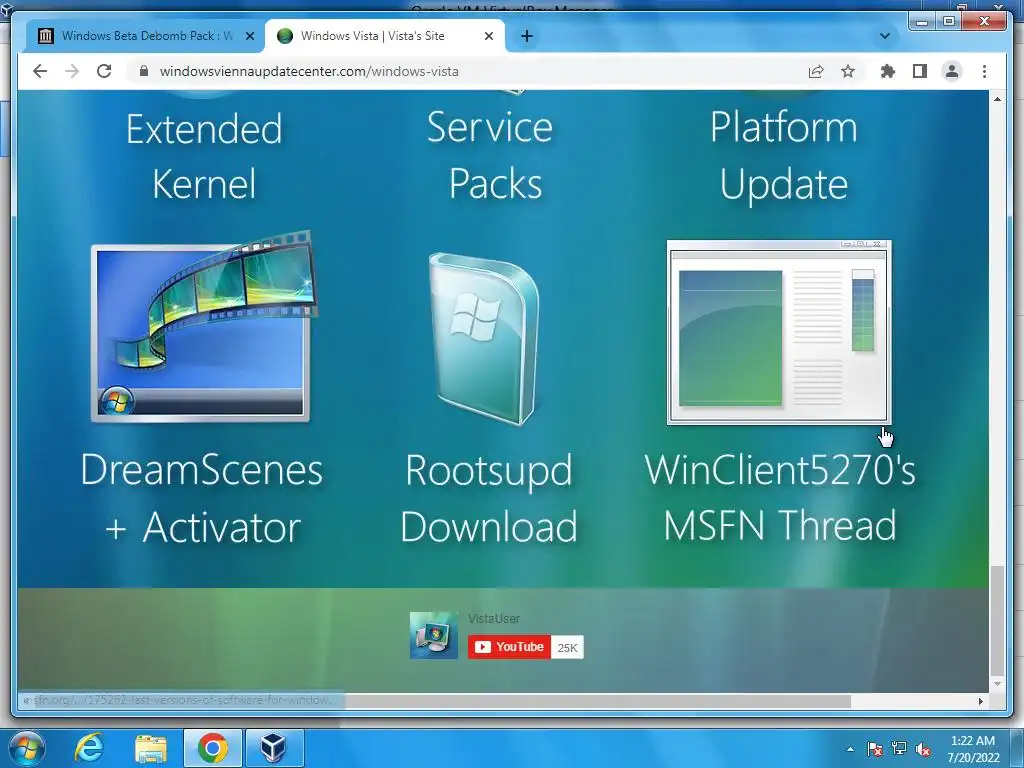Open the taskbar clock and date
This screenshot has height=768, width=1024.
973,749
